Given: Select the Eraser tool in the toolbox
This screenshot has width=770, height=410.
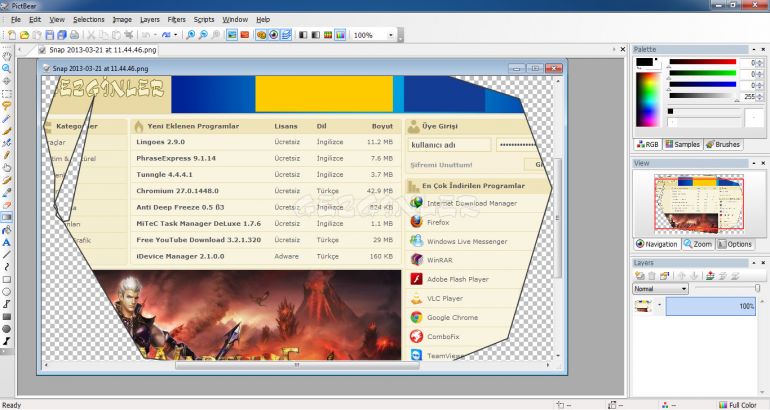Looking at the screenshot, I should point(6,205).
